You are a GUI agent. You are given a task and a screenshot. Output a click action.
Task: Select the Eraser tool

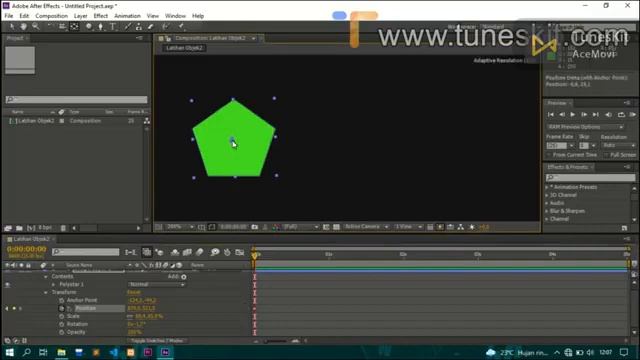tap(151, 27)
